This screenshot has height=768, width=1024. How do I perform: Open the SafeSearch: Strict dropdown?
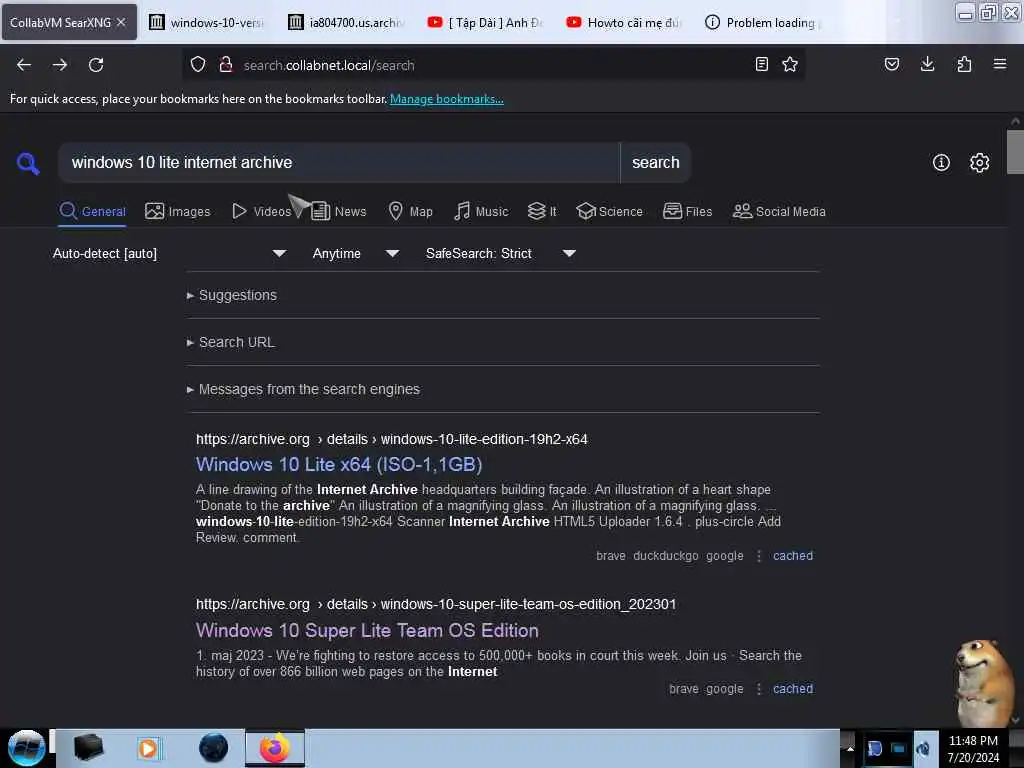click(500, 253)
